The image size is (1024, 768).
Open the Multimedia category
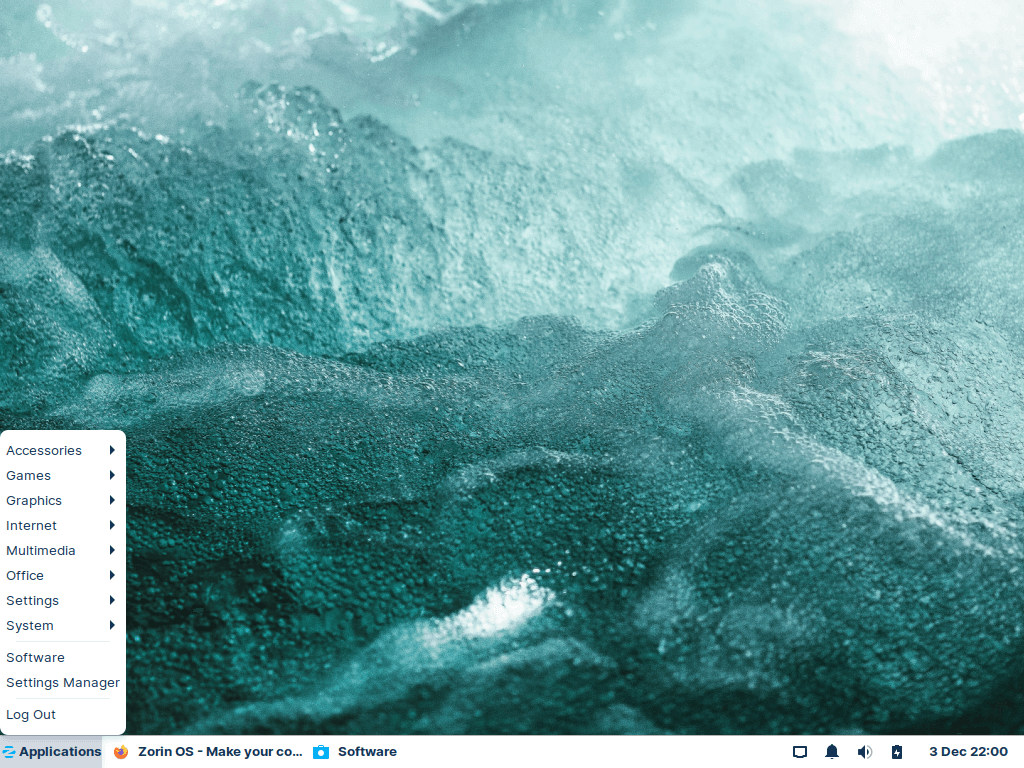pos(41,550)
